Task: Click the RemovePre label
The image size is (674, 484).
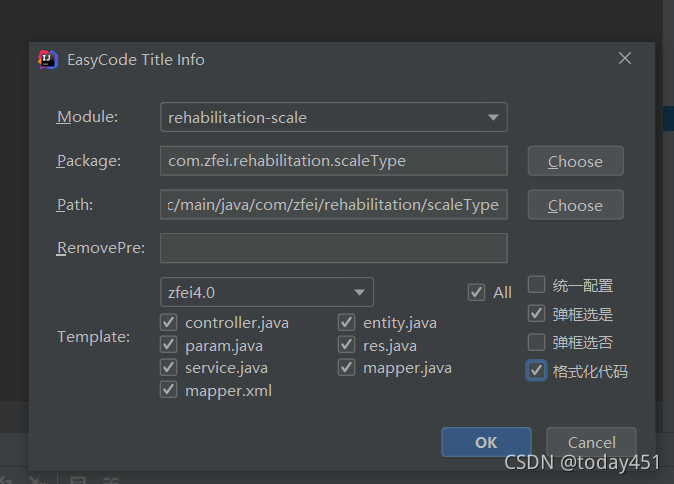Action: [x=101, y=248]
